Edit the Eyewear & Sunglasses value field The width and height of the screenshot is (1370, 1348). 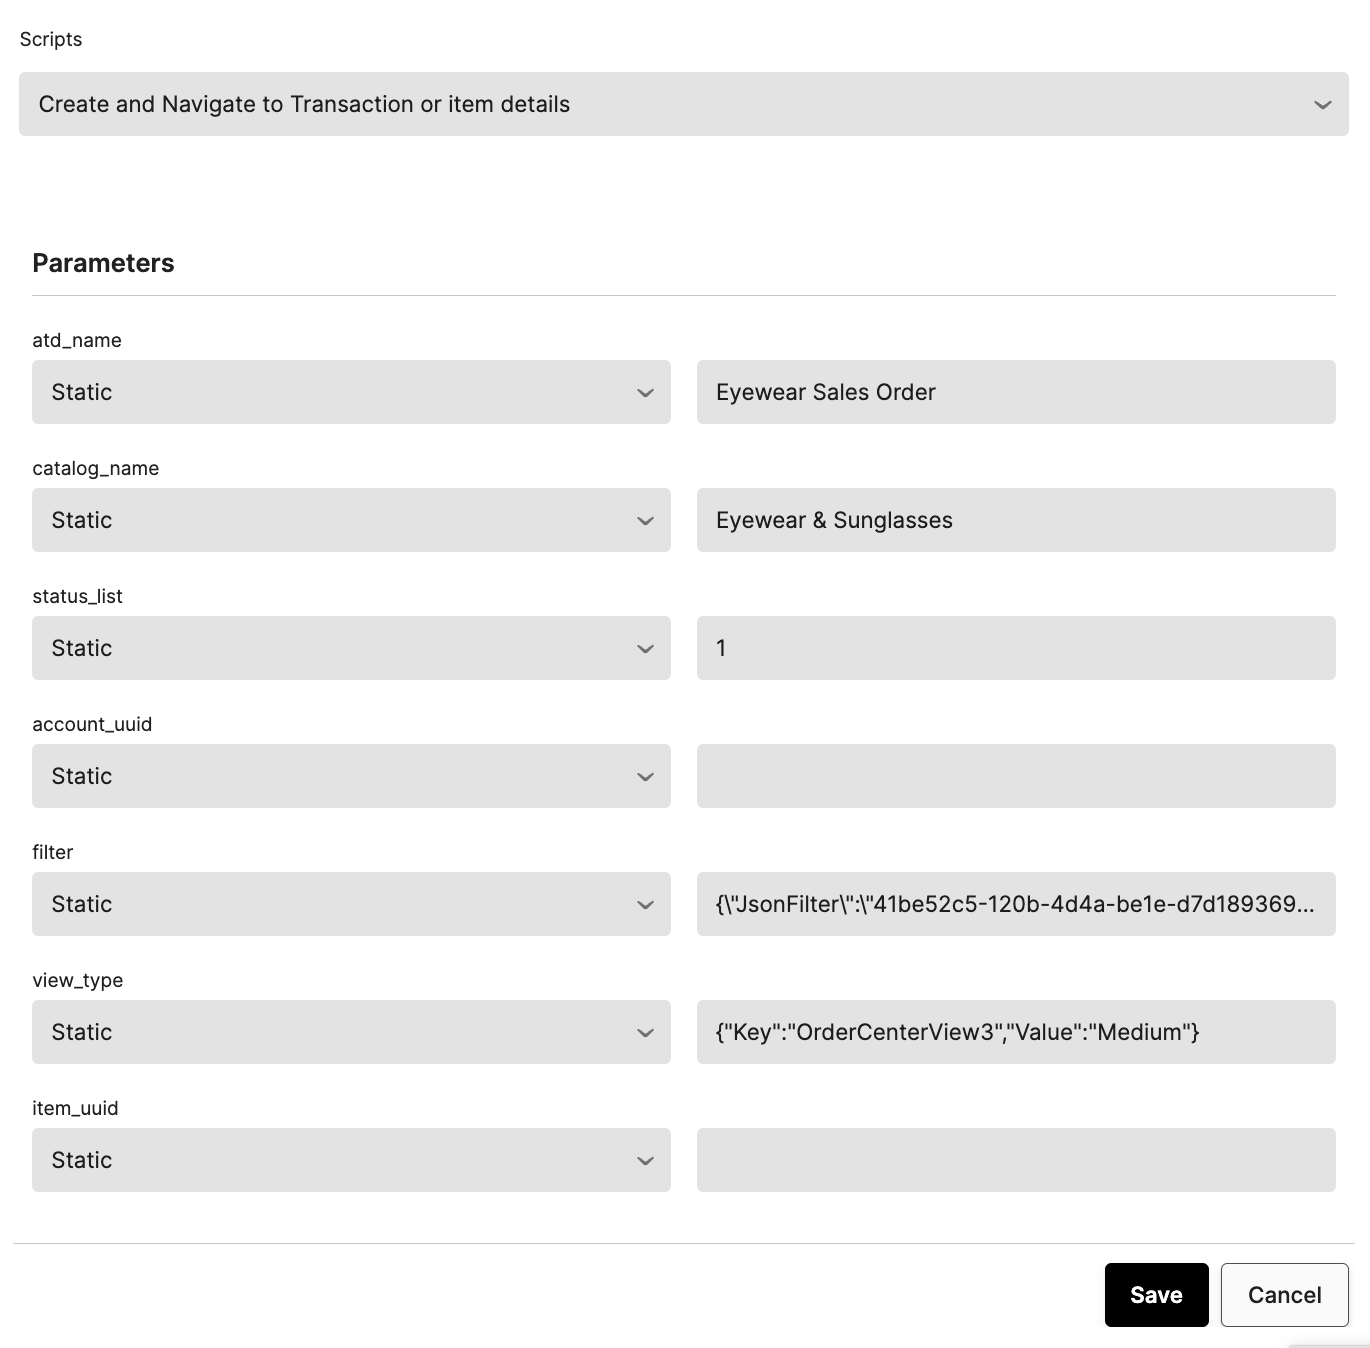pos(1016,520)
